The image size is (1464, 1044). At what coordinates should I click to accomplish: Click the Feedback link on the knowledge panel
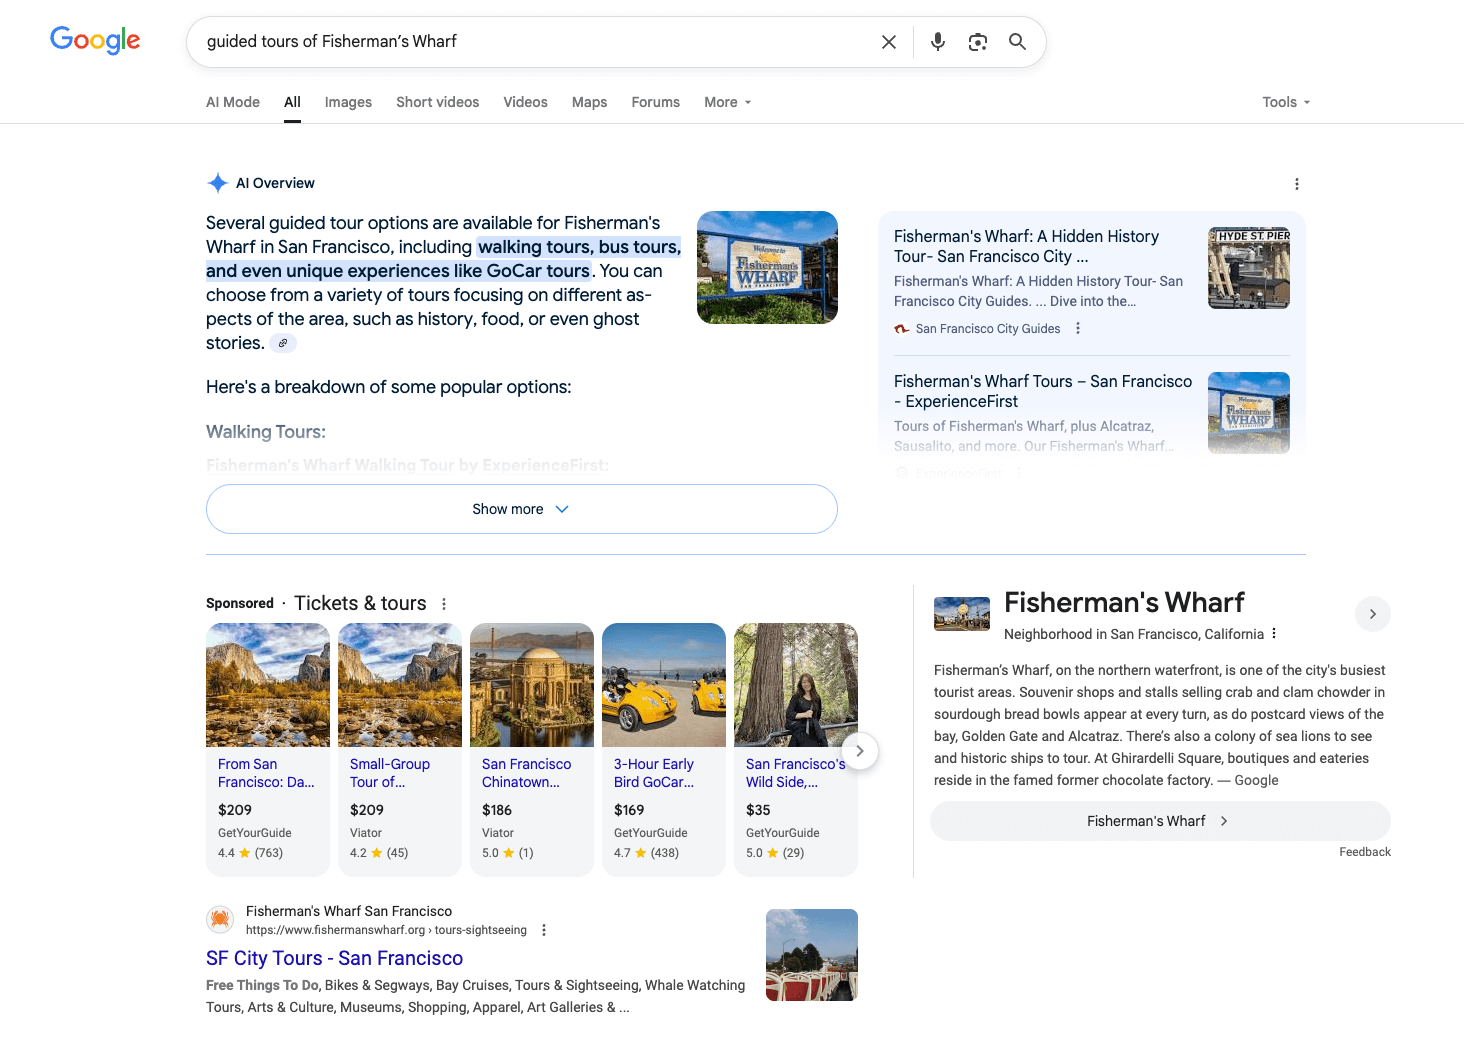pyautogui.click(x=1365, y=851)
